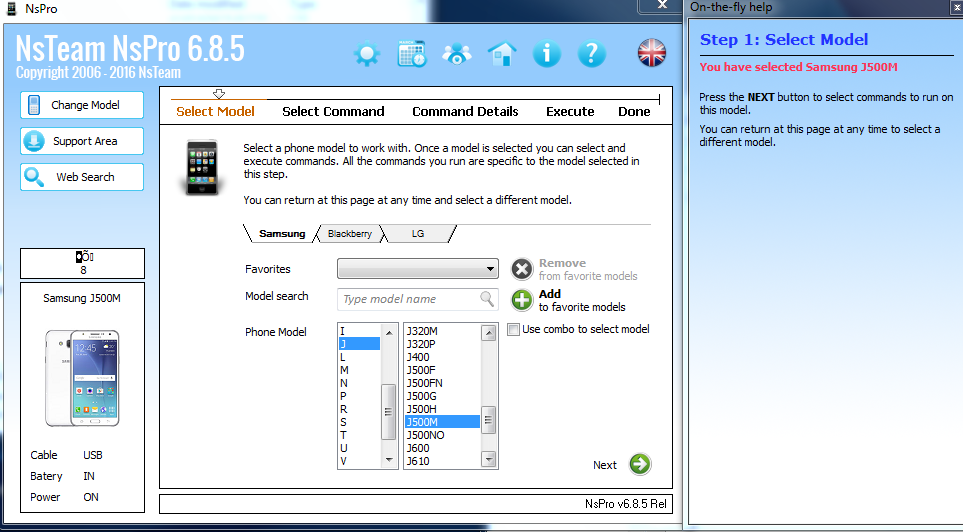Click model list scrollbar down arrow
The height and width of the screenshot is (532, 963).
coord(489,459)
